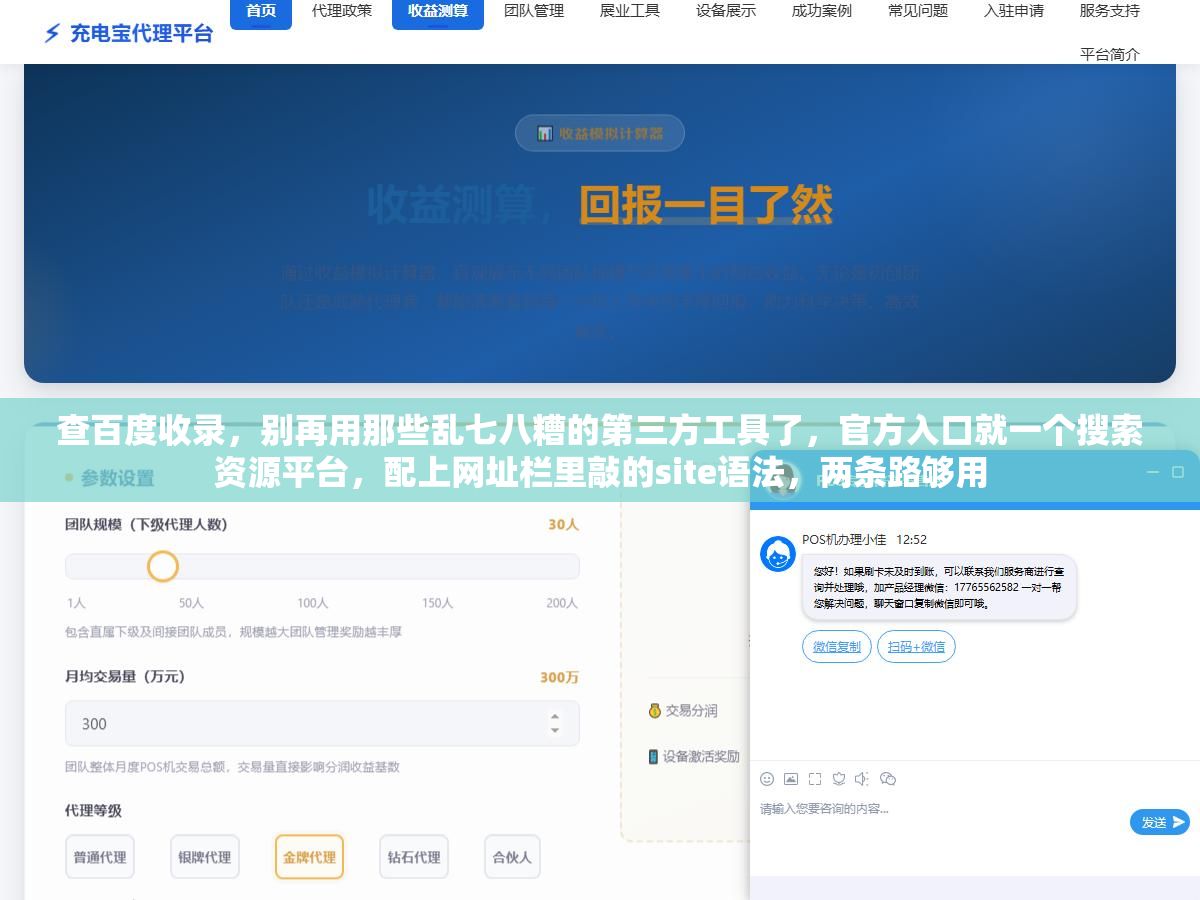
Task: Increase 月均交易量 with the up arrow
Action: point(555,716)
